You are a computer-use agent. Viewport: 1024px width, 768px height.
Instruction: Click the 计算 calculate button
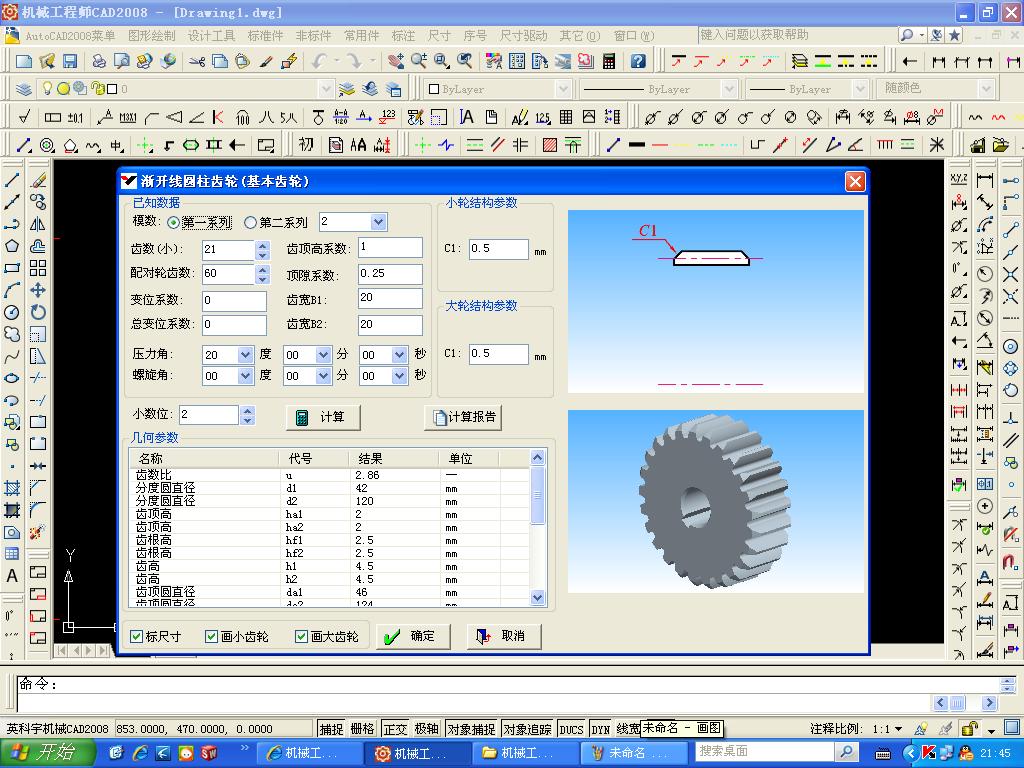[323, 417]
